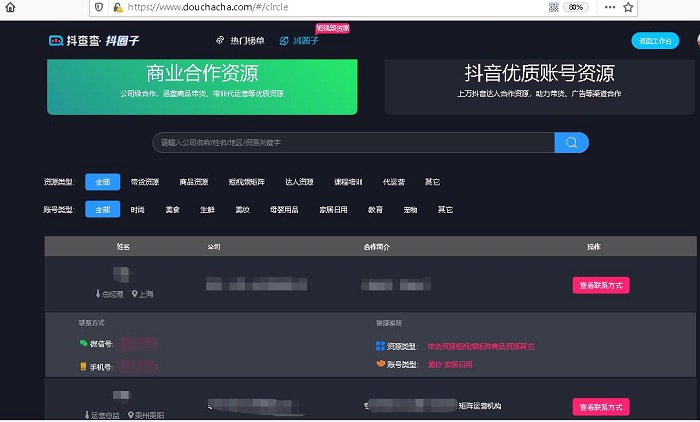Filter account type by 生鲜

click(207, 209)
